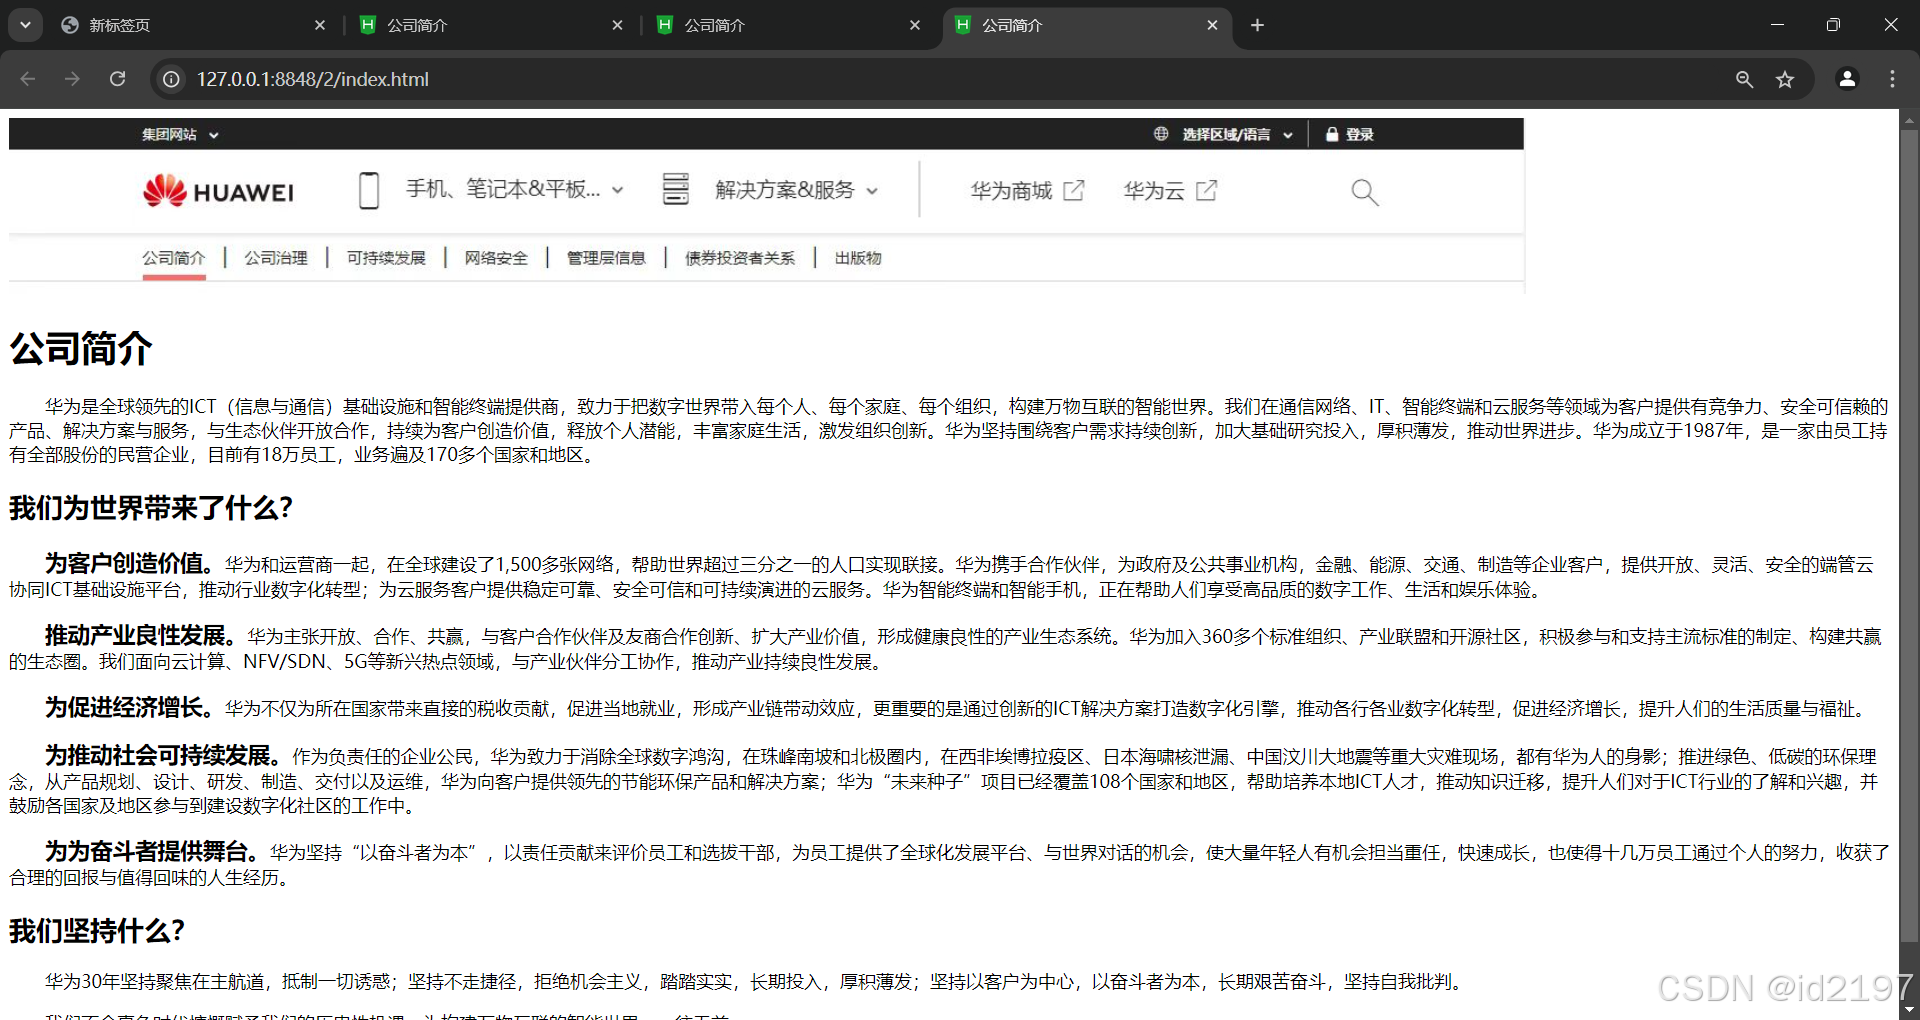Click the bold text 为推动社会可持续发展。
Screen dimensions: 1920x1020
[x=165, y=755]
